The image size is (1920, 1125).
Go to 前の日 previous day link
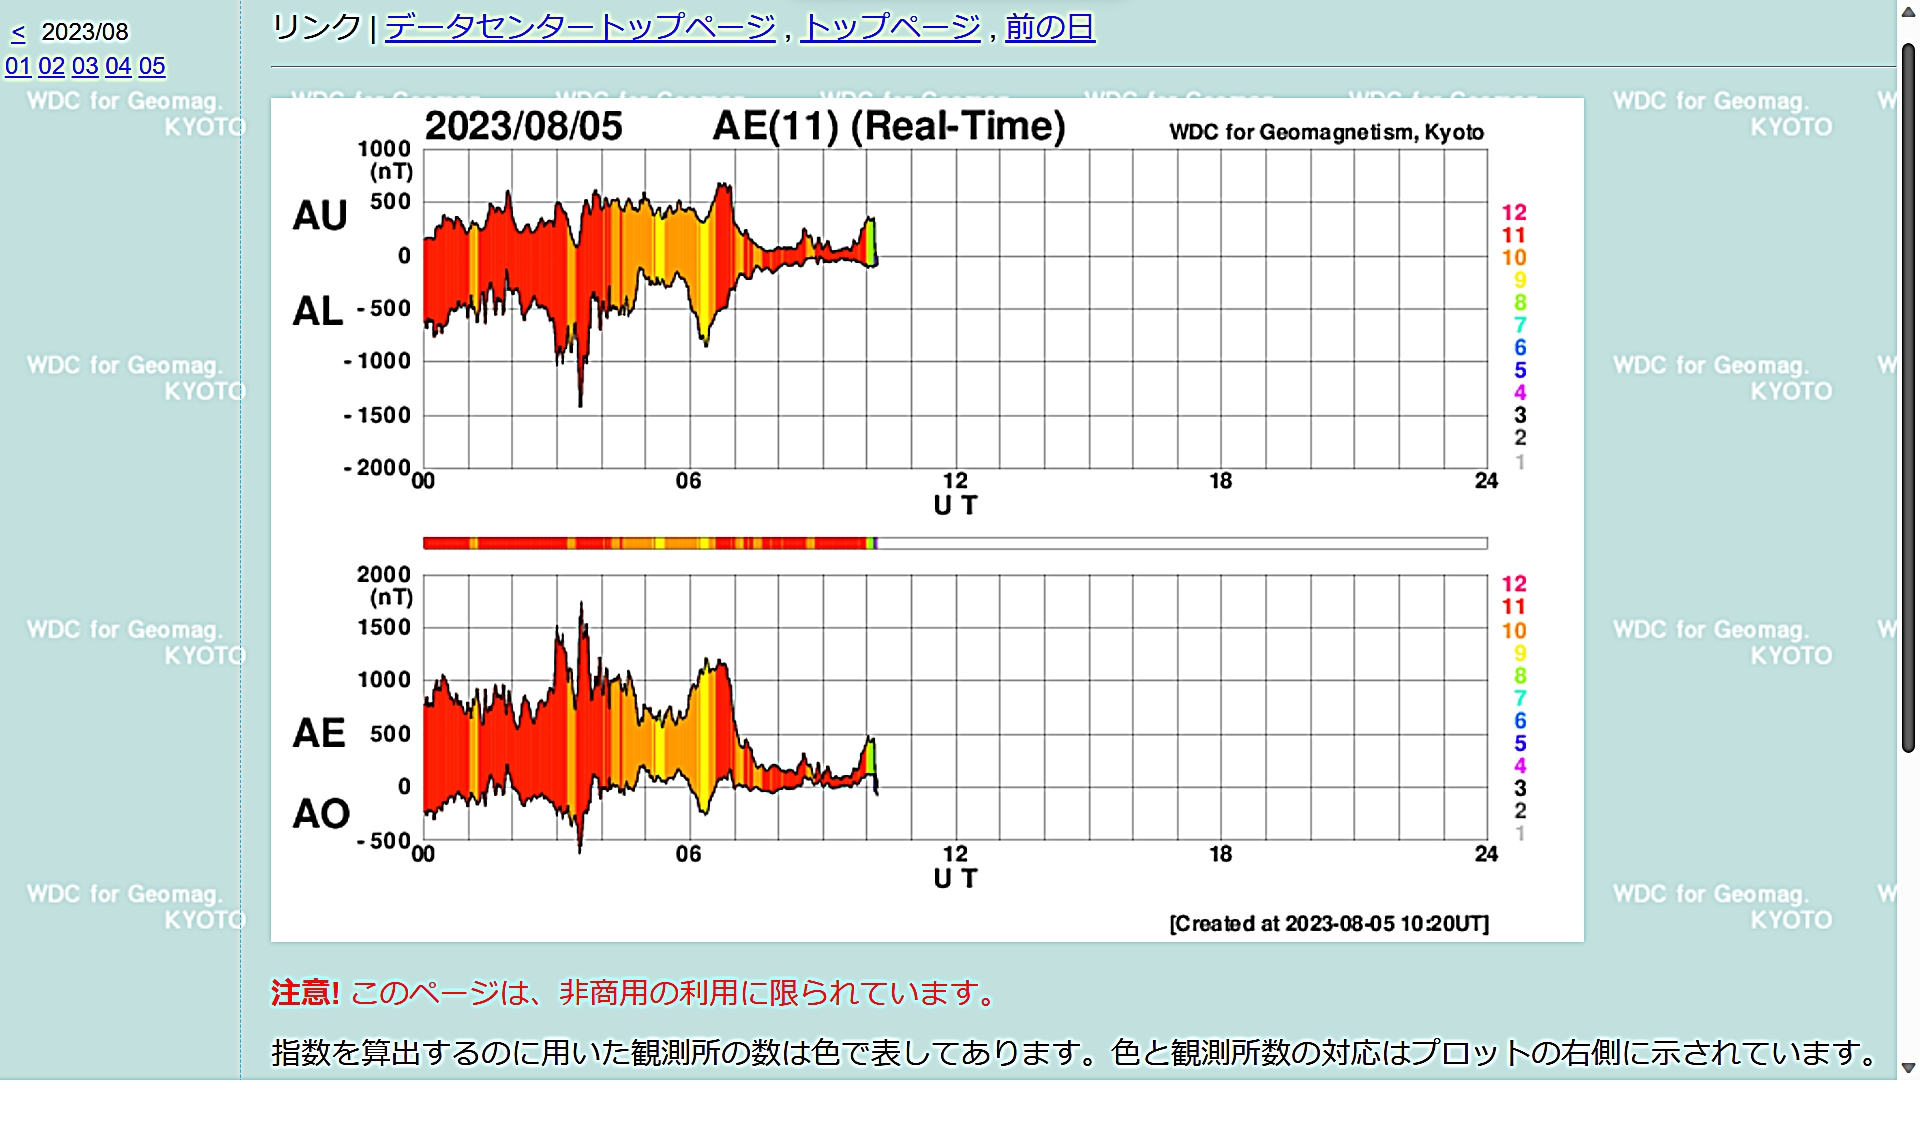pos(1050,27)
